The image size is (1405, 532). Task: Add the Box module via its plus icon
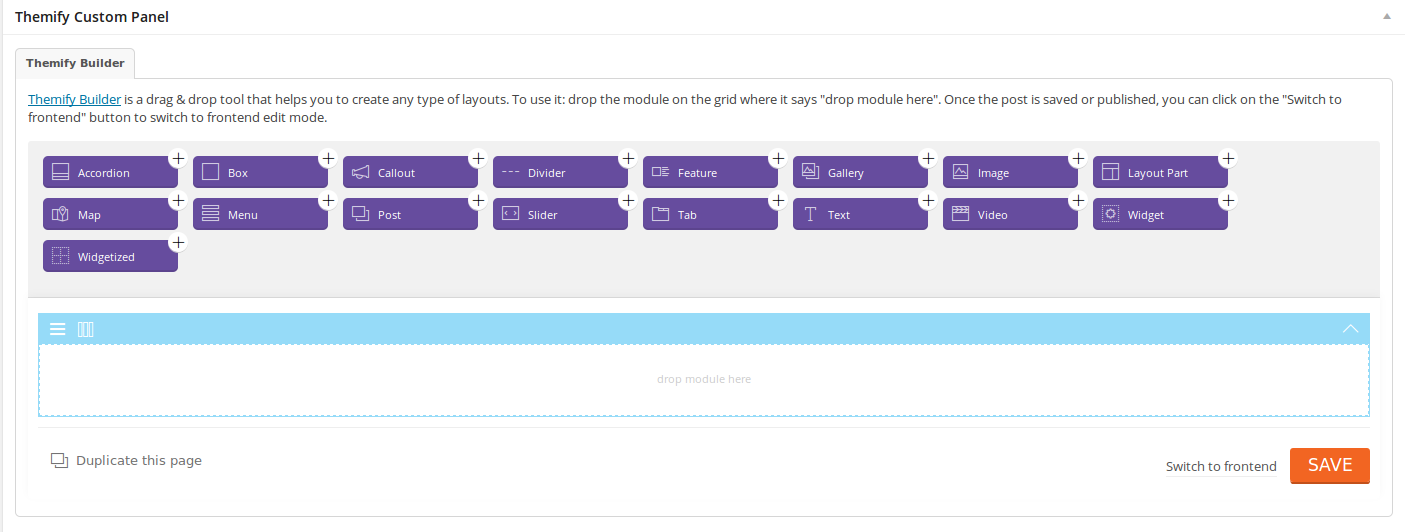(x=327, y=158)
